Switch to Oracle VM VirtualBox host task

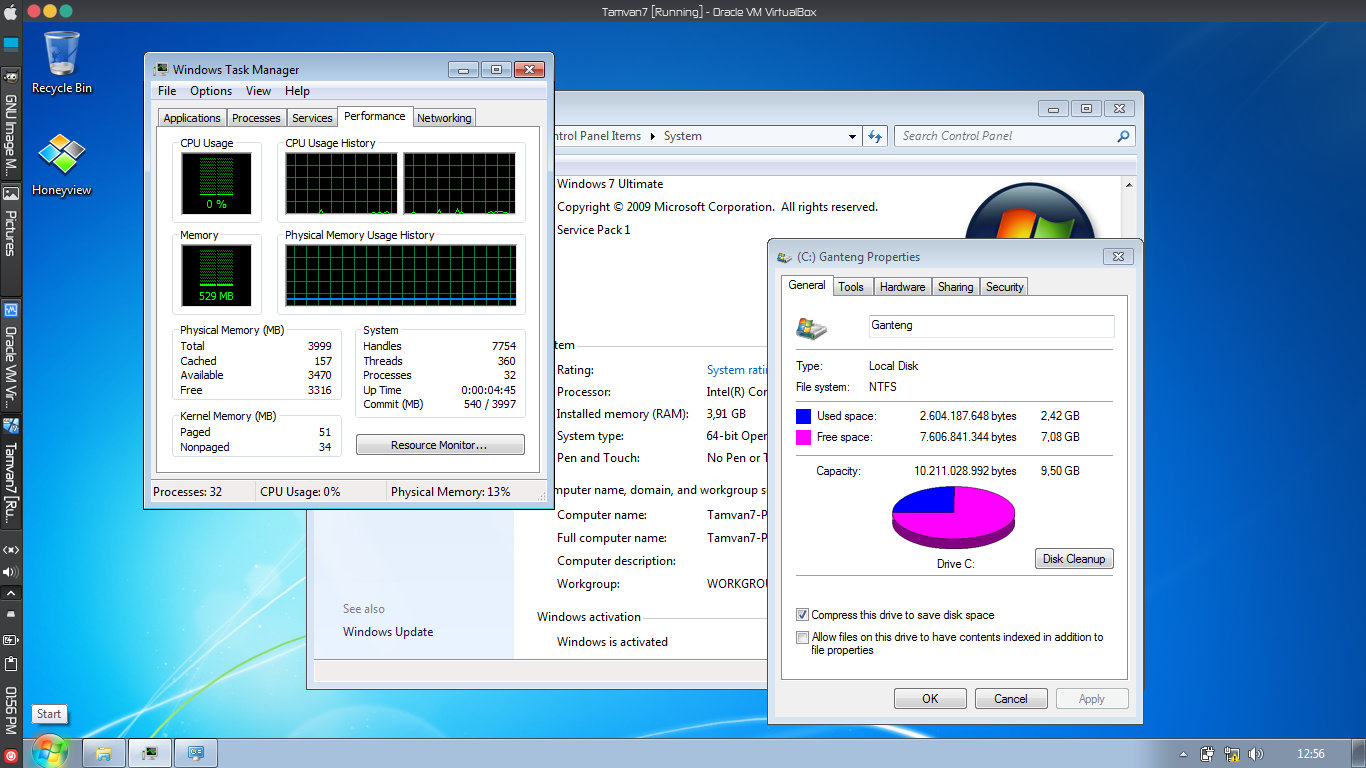coord(11,353)
